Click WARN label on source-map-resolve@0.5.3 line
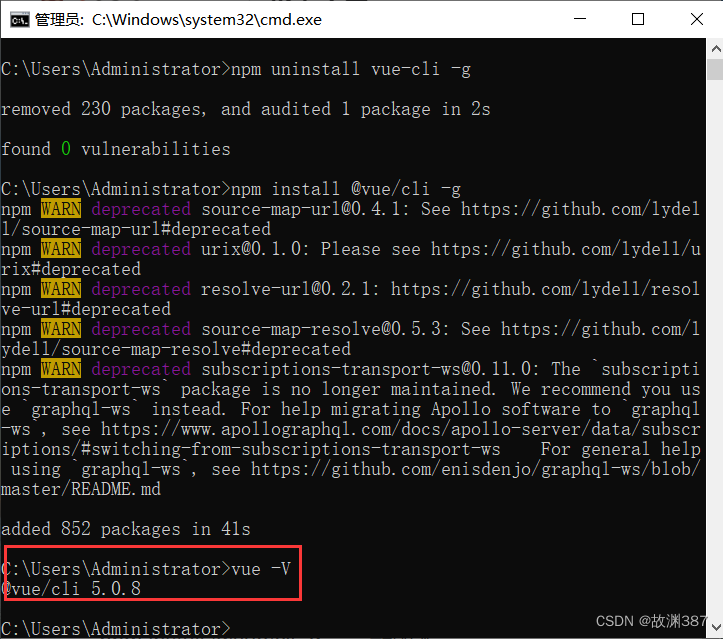The height and width of the screenshot is (639, 723). 61,329
